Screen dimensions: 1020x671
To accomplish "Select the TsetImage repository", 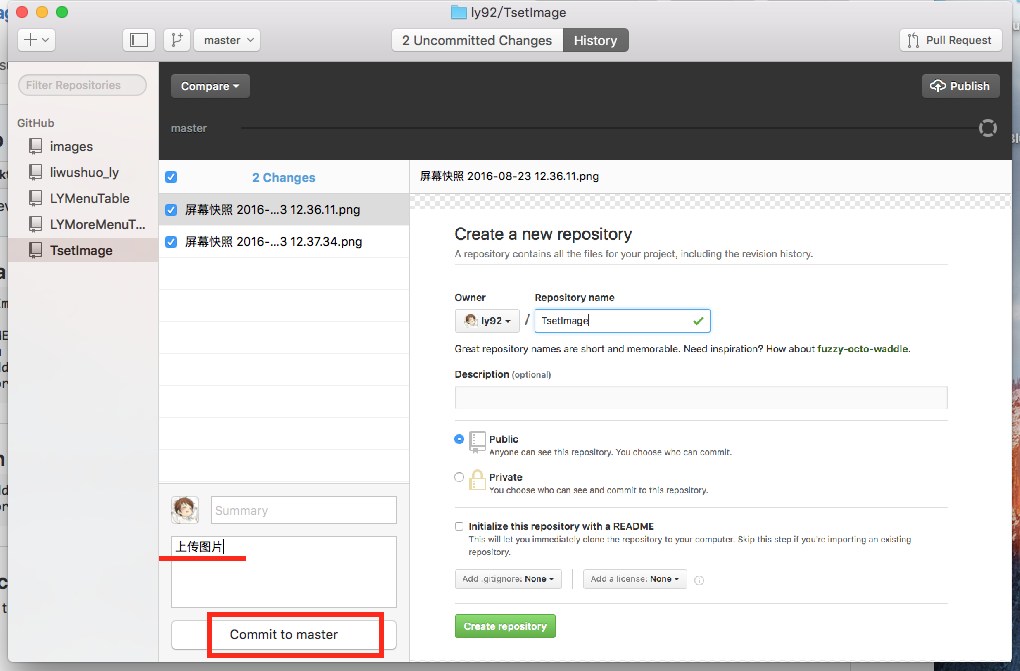I will tap(83, 251).
